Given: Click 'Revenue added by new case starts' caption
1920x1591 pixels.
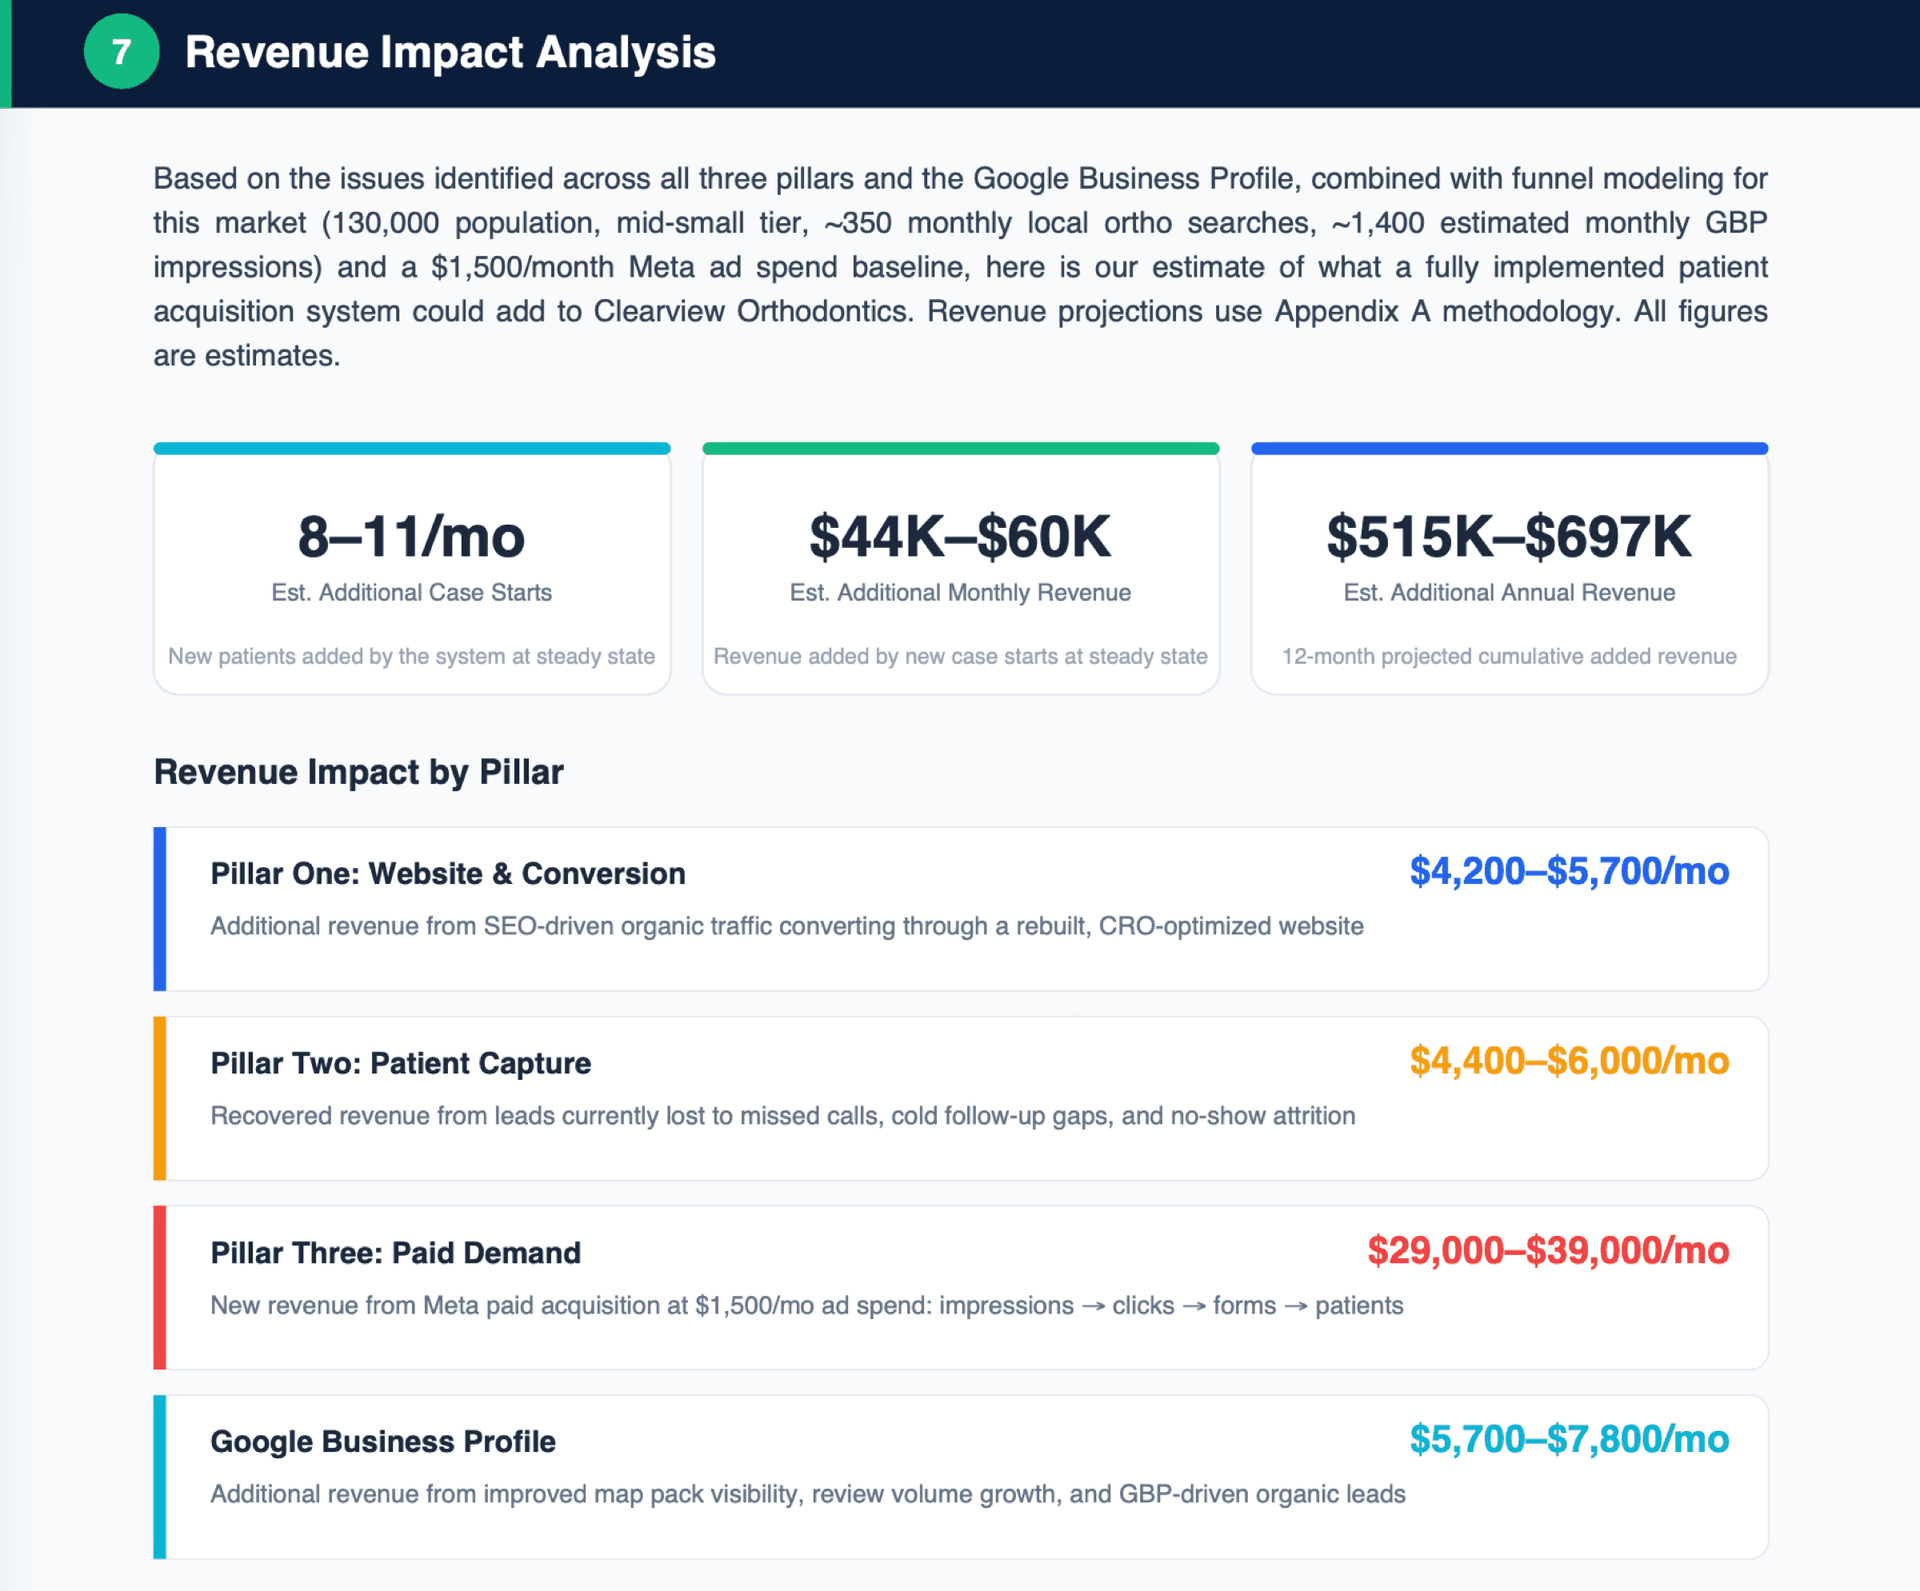Looking at the screenshot, I should 960,657.
